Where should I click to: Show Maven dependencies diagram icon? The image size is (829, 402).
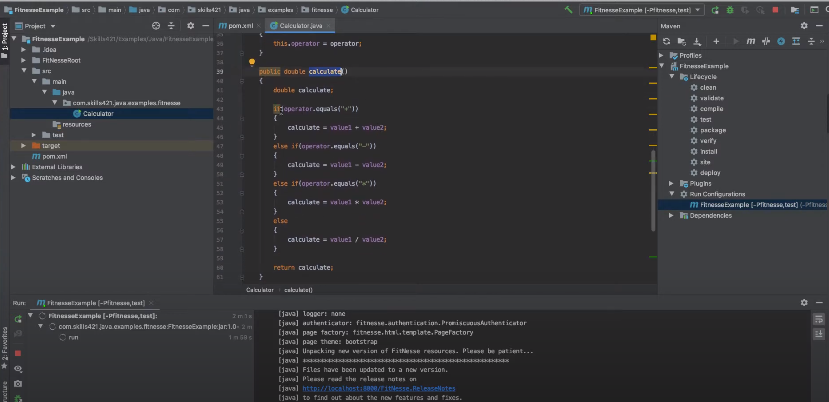[x=796, y=41]
